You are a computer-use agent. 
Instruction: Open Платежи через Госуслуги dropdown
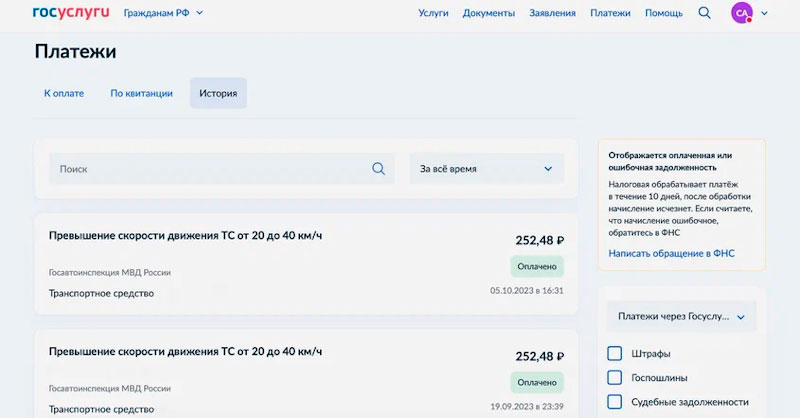(x=682, y=317)
